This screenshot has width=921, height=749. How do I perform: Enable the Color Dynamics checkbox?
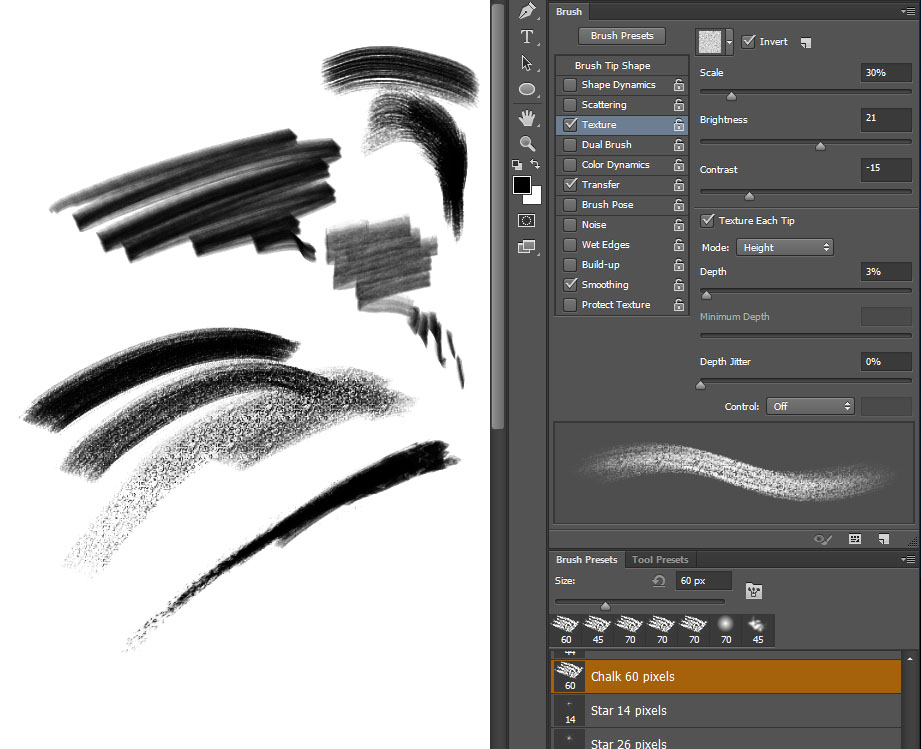point(570,164)
